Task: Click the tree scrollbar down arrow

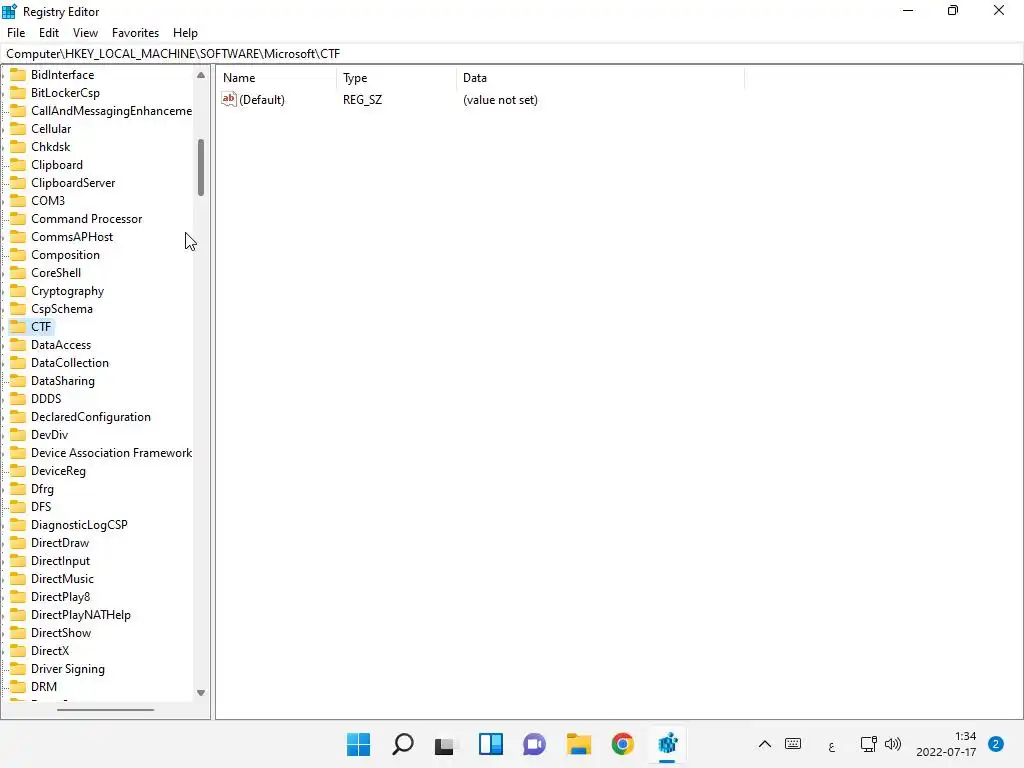Action: 201,693
